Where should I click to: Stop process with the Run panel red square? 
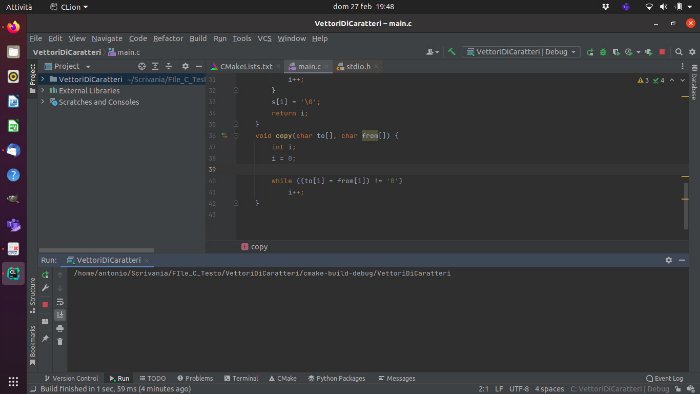tap(45, 305)
